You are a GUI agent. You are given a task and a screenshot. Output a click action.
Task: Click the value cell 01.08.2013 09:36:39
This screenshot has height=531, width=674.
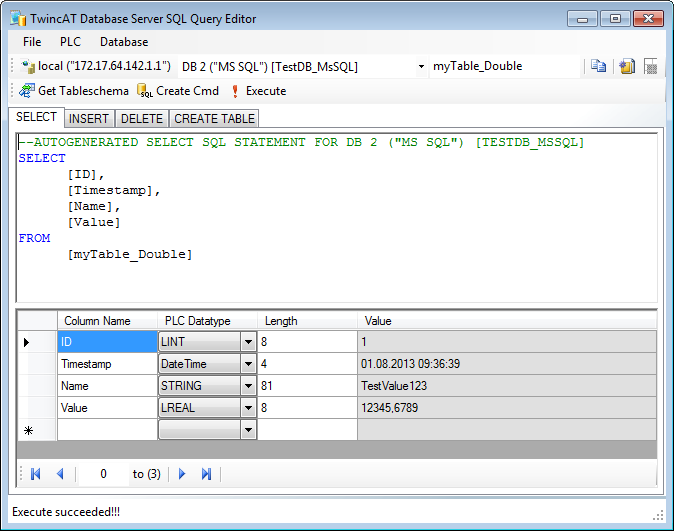point(507,364)
